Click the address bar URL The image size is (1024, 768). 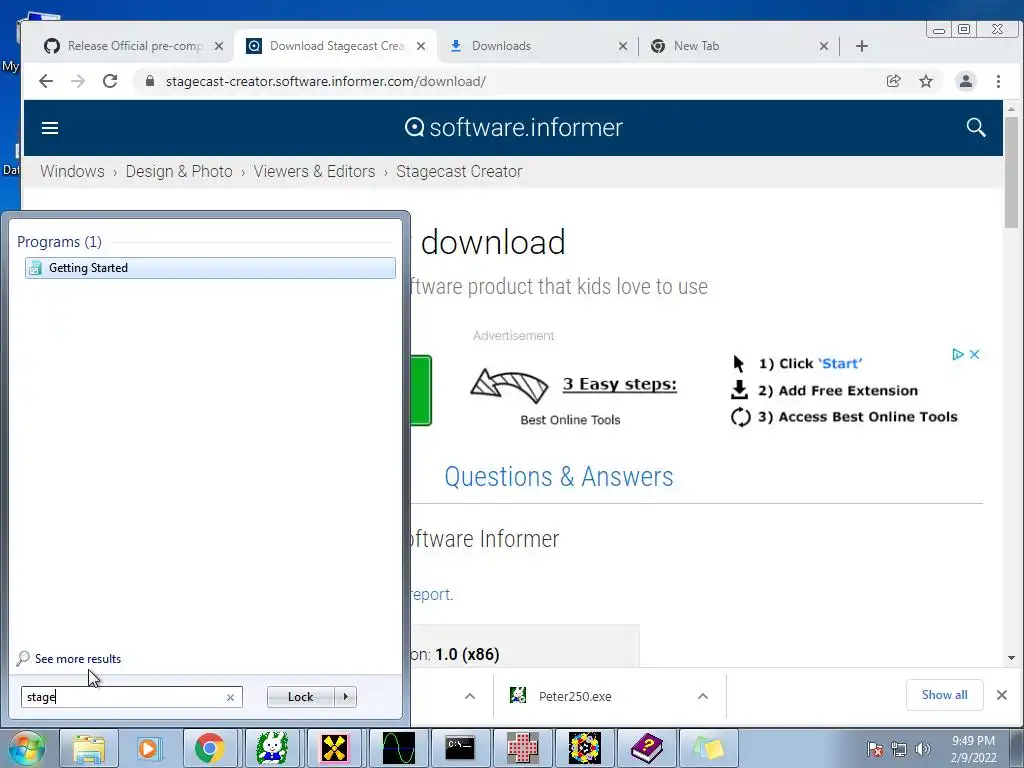coord(325,81)
